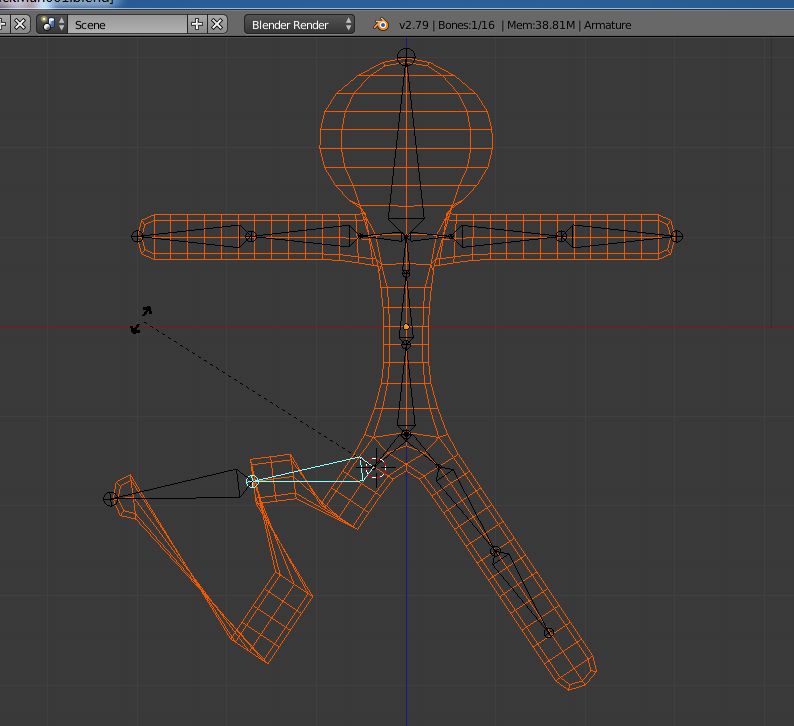Click the Scene name field
Image resolution: width=794 pixels, height=726 pixels.
(x=127, y=24)
